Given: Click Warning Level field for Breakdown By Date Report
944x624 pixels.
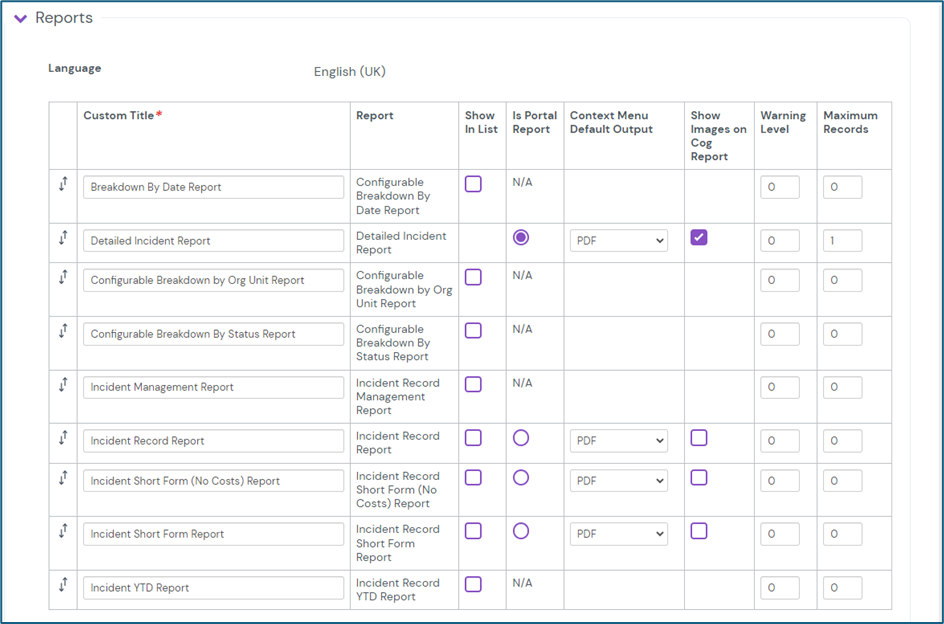Looking at the screenshot, I should (779, 188).
